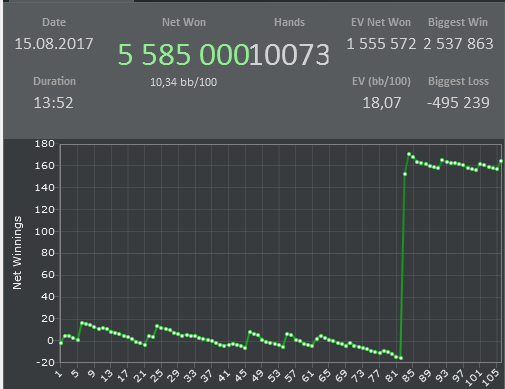Click the Biggest Loss label
This screenshot has height=389, width=505.
click(x=458, y=81)
